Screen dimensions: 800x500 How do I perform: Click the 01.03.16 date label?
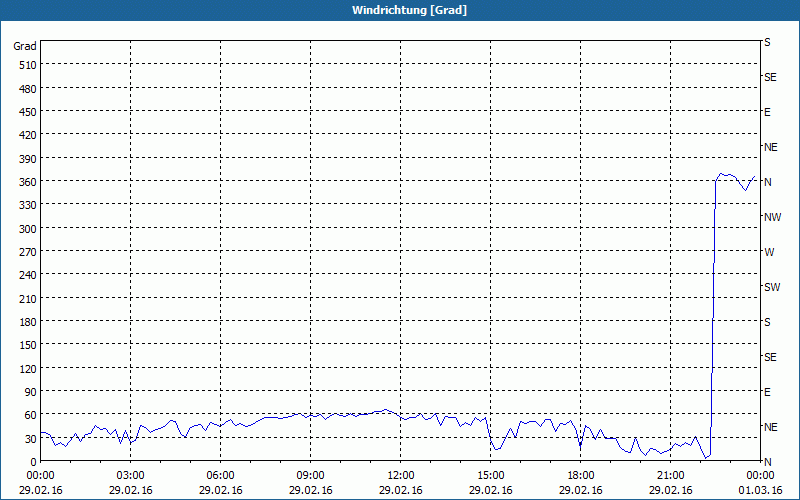[x=760, y=490]
